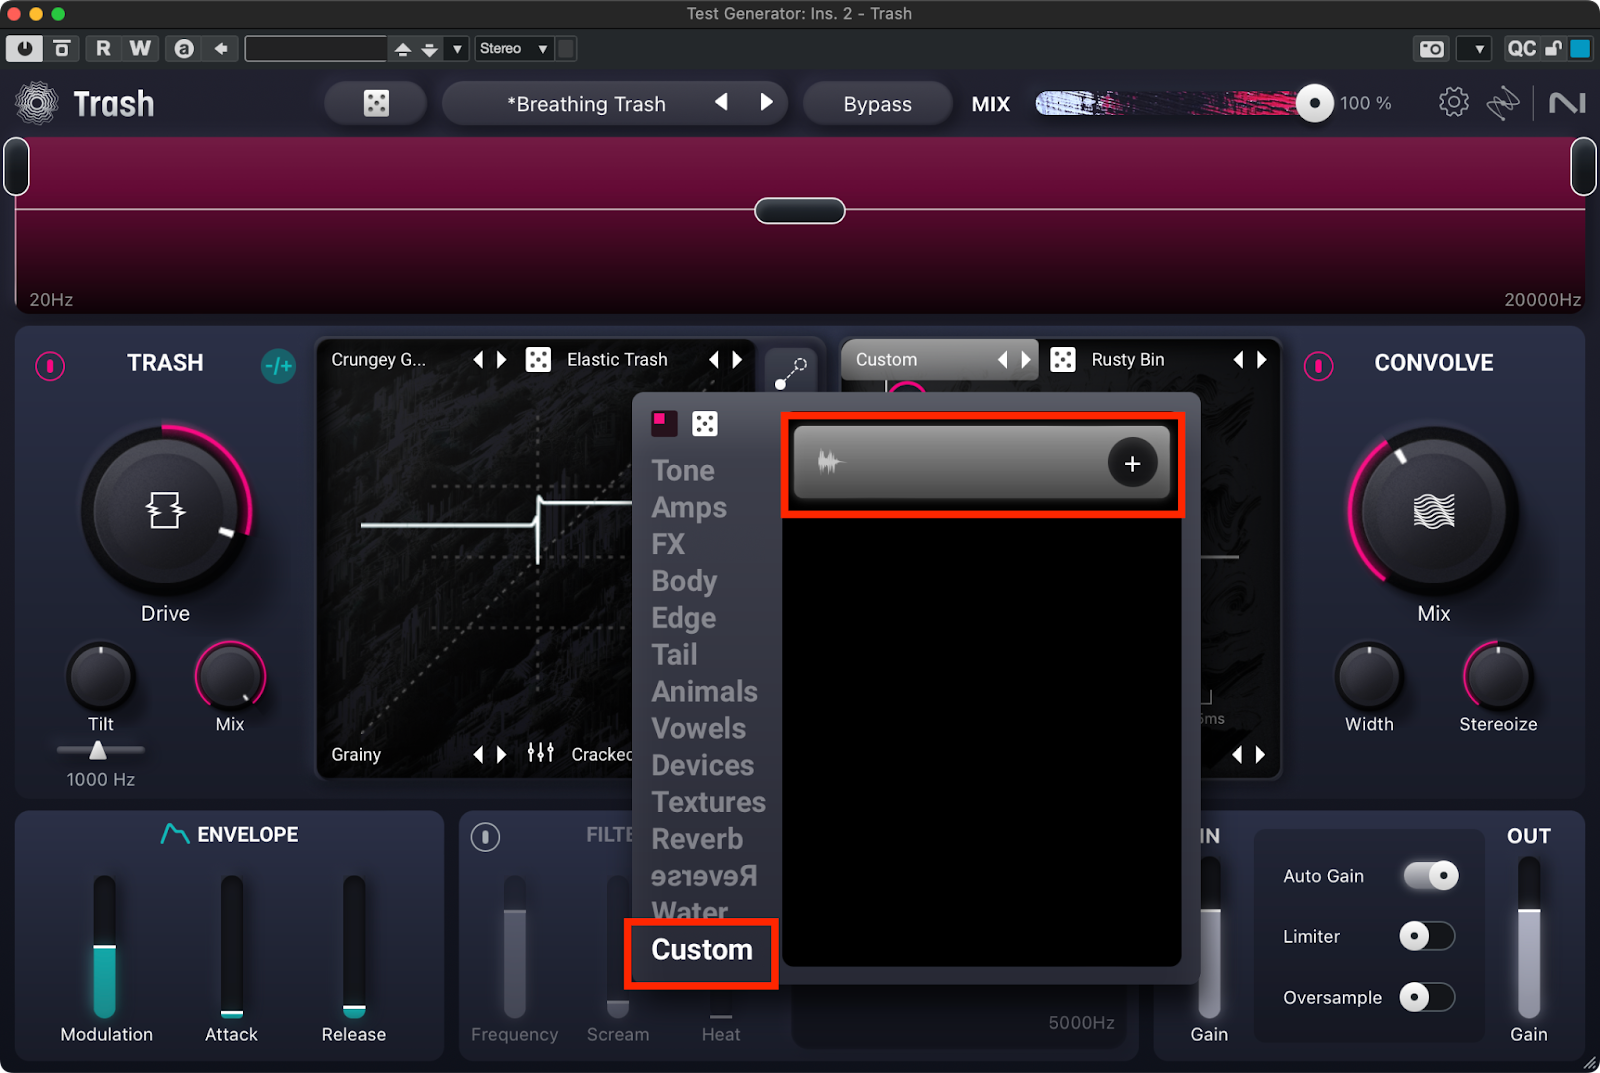Enable the Limiter switch
Image resolution: width=1600 pixels, height=1073 pixels.
tap(1427, 936)
